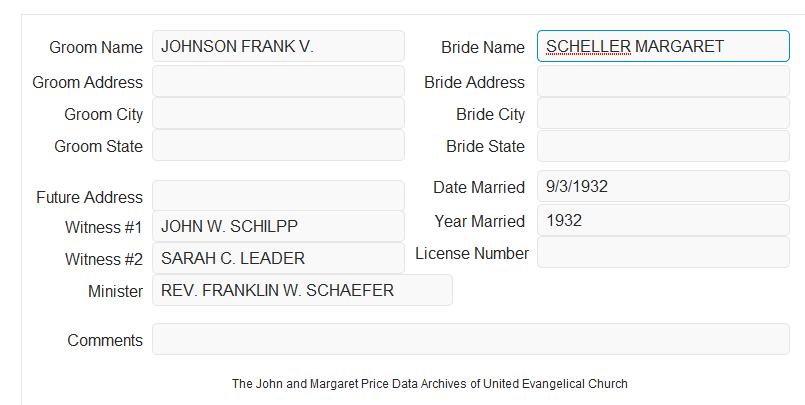Click the Price Data Archives footer text
The height and width of the screenshot is (405, 805).
click(x=430, y=383)
